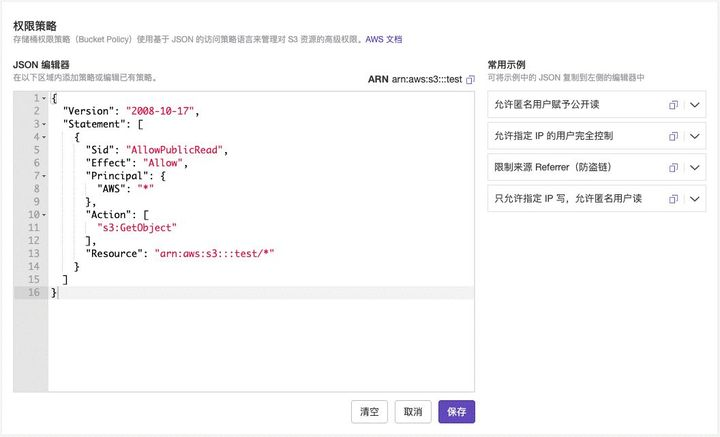This screenshot has height=437, width=720.
Task: Expand the 只允许指定 IP 写 example
Action: point(696,198)
